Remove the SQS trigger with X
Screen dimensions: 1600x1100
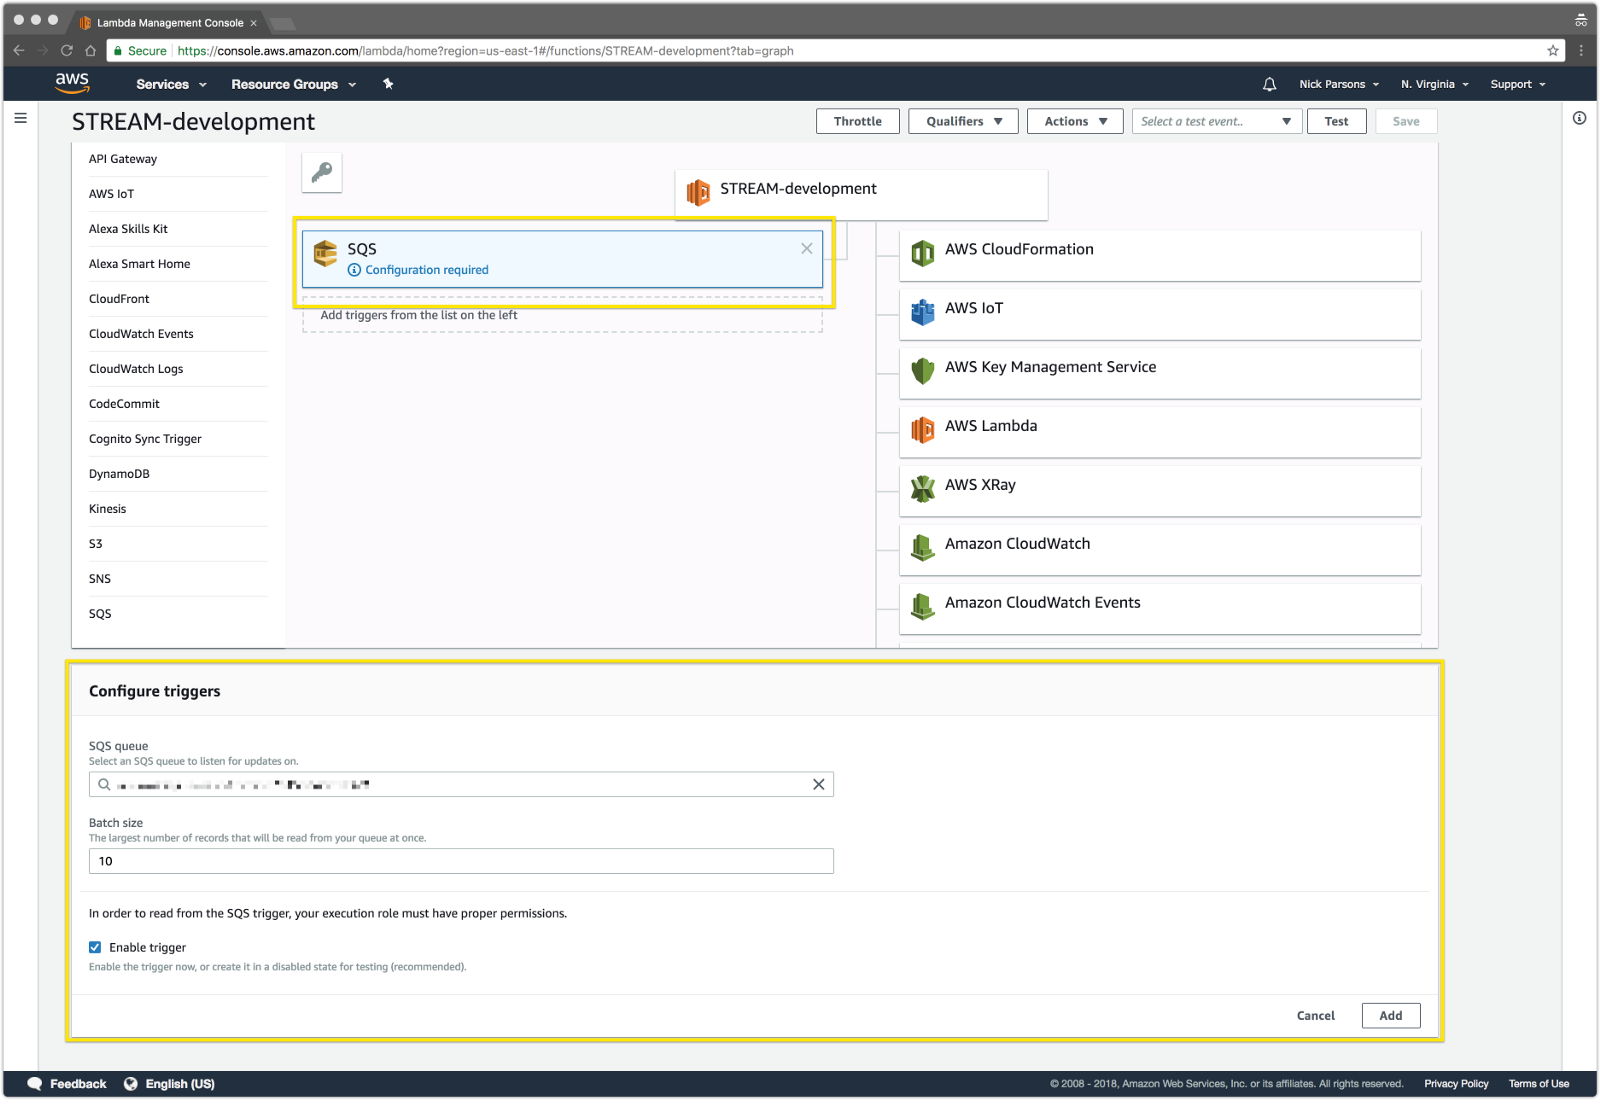pos(807,248)
